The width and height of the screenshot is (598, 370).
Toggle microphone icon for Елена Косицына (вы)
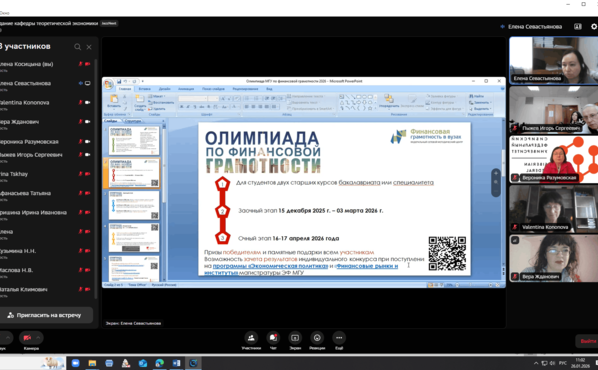pyautogui.click(x=80, y=64)
